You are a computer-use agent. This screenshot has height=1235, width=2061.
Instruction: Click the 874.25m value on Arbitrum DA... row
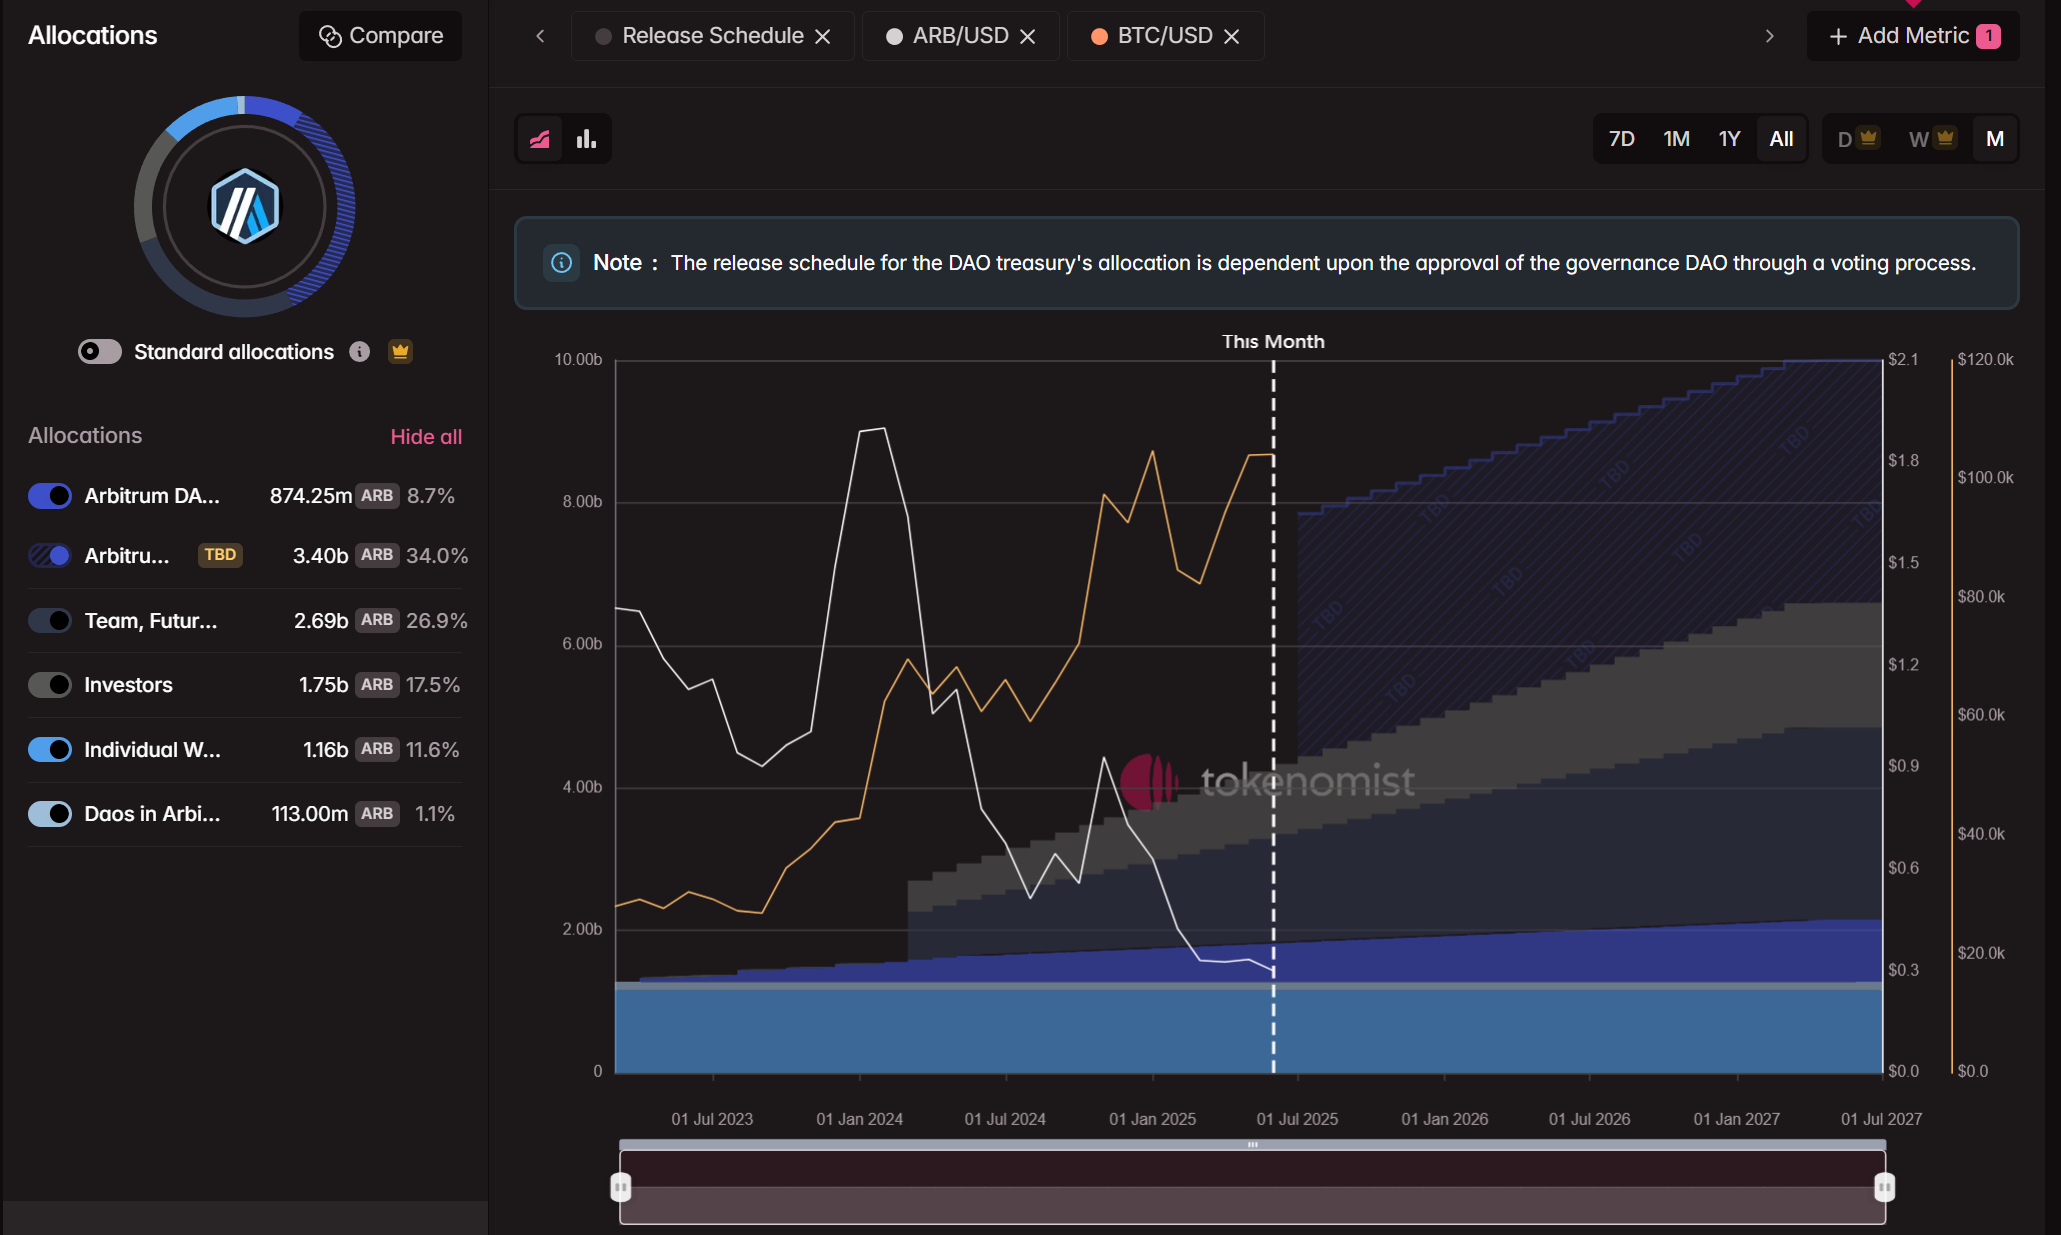pyautogui.click(x=311, y=496)
